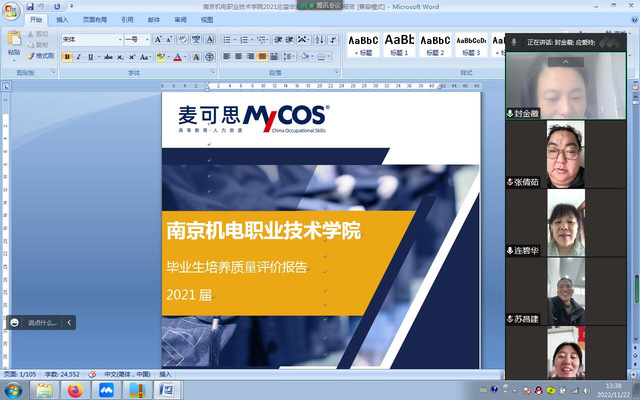Open the font size dropdown

(146, 40)
